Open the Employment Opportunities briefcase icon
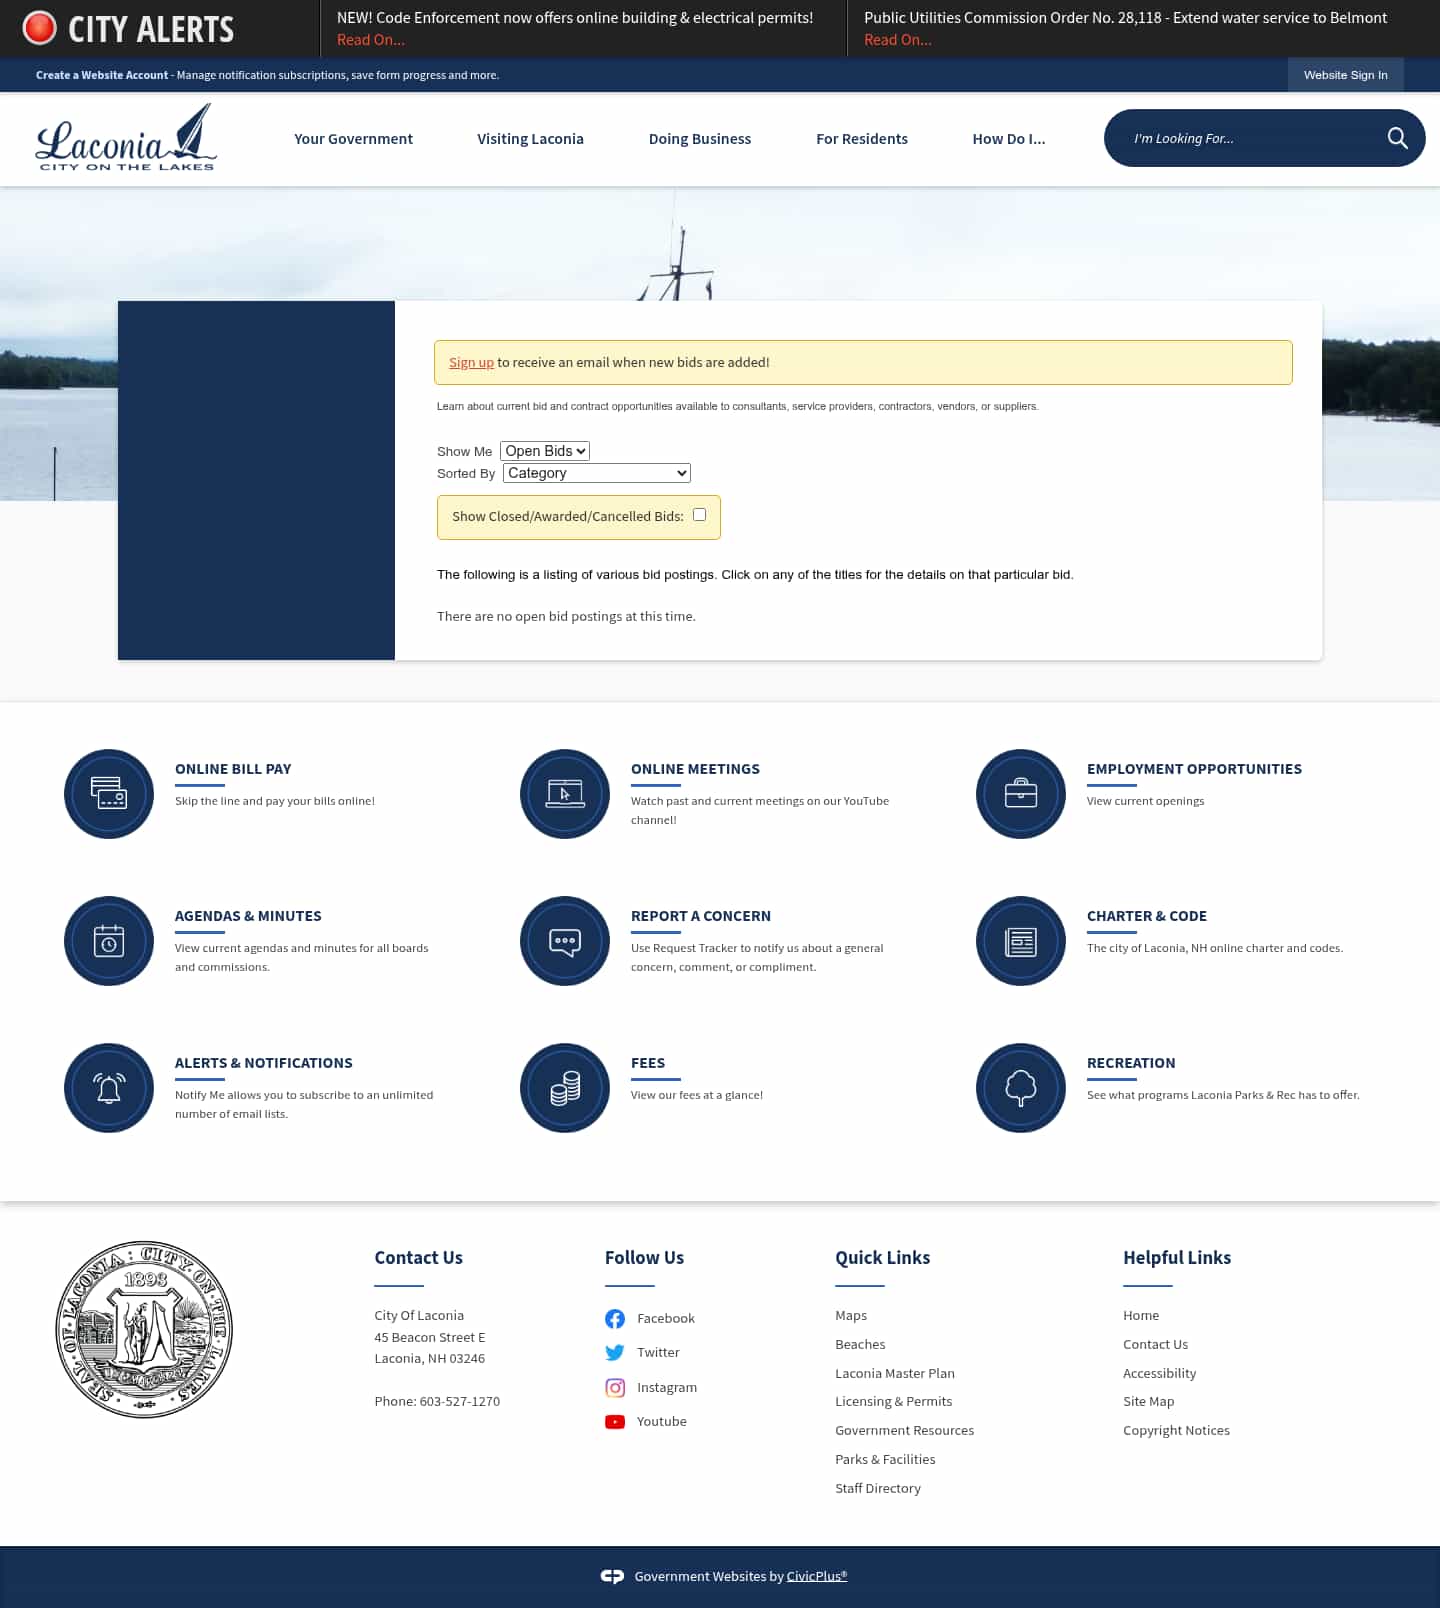 coord(1021,794)
